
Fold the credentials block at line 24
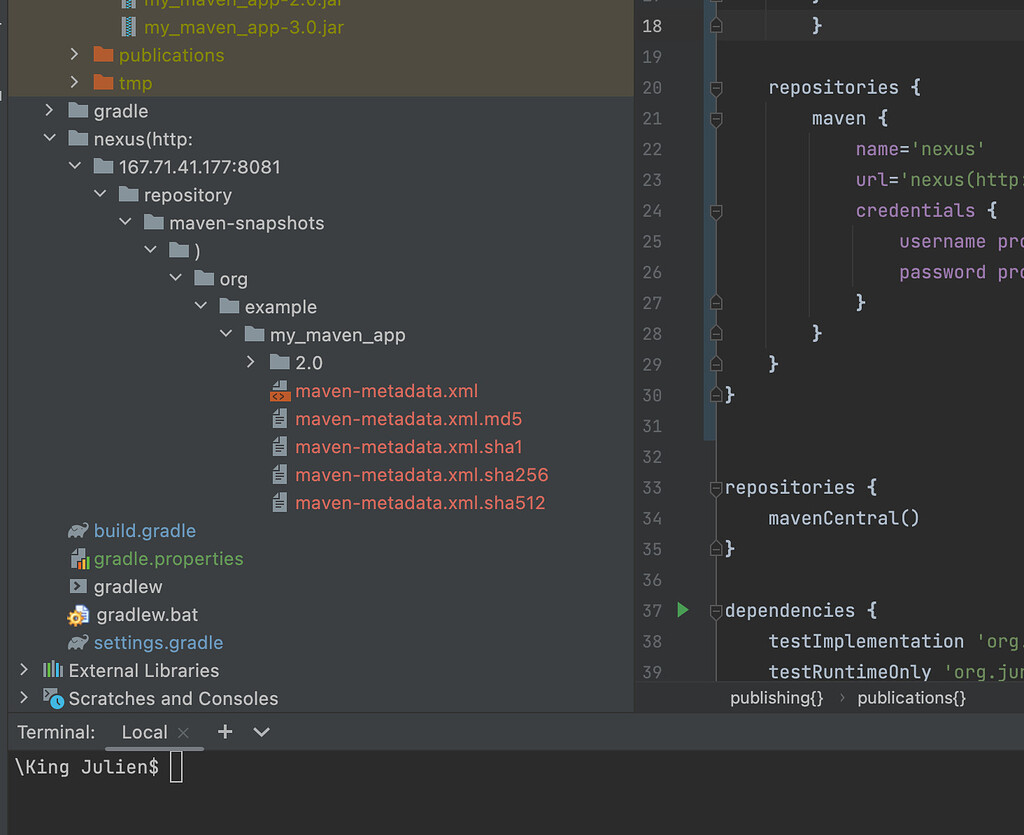pyautogui.click(x=716, y=211)
